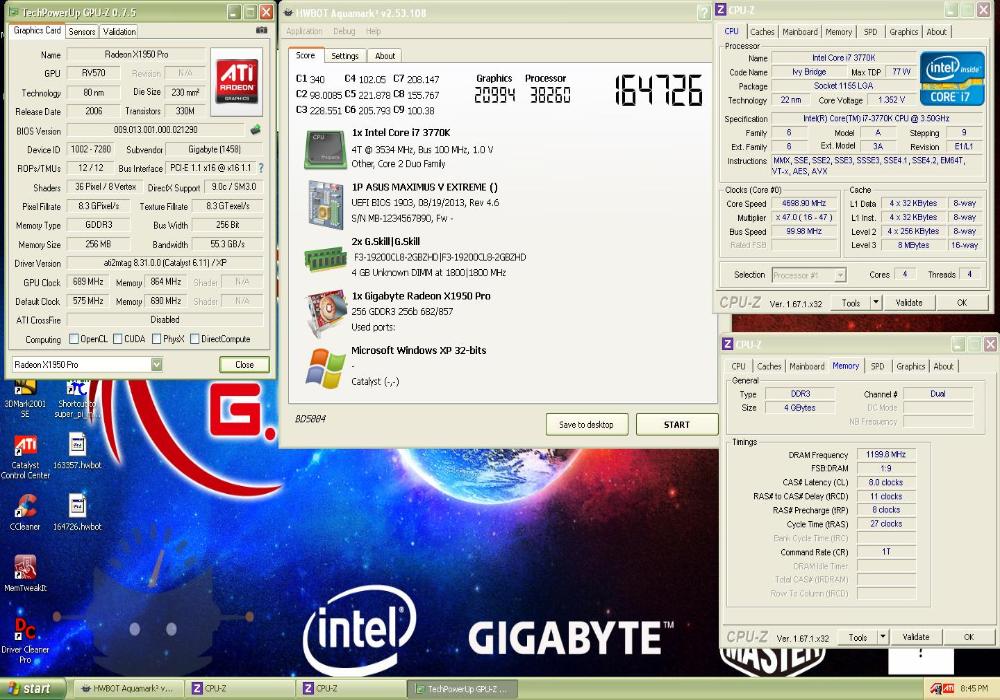Click the ATI Radeon logo in GPU-Z
1000x700 pixels.
click(237, 81)
